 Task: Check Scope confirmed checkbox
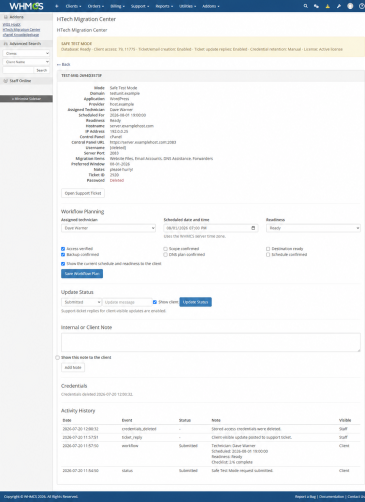tap(165, 249)
